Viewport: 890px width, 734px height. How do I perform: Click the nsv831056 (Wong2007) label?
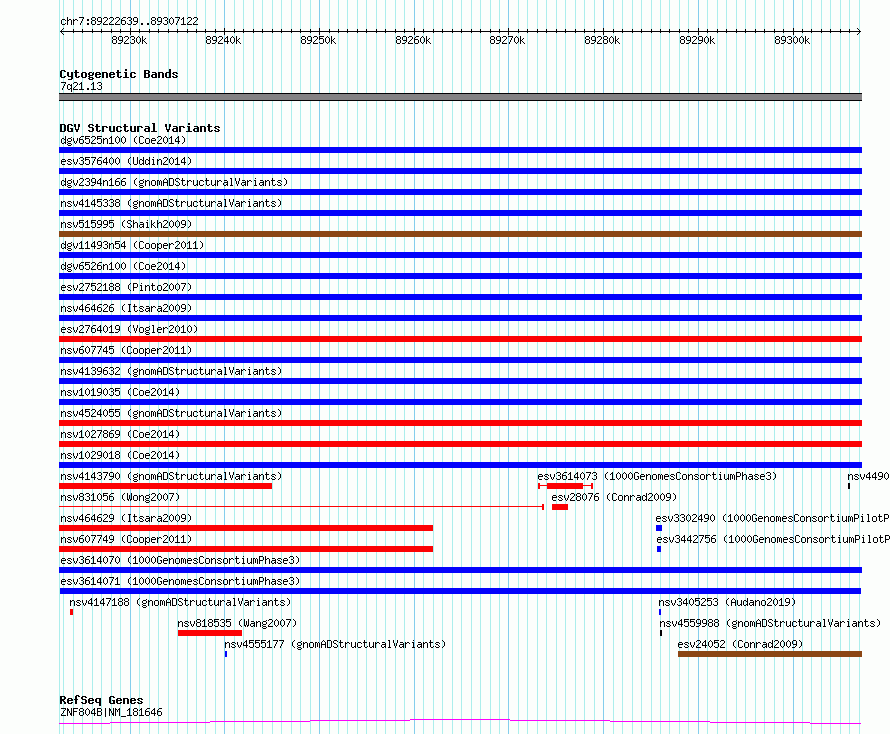pyautogui.click(x=120, y=497)
